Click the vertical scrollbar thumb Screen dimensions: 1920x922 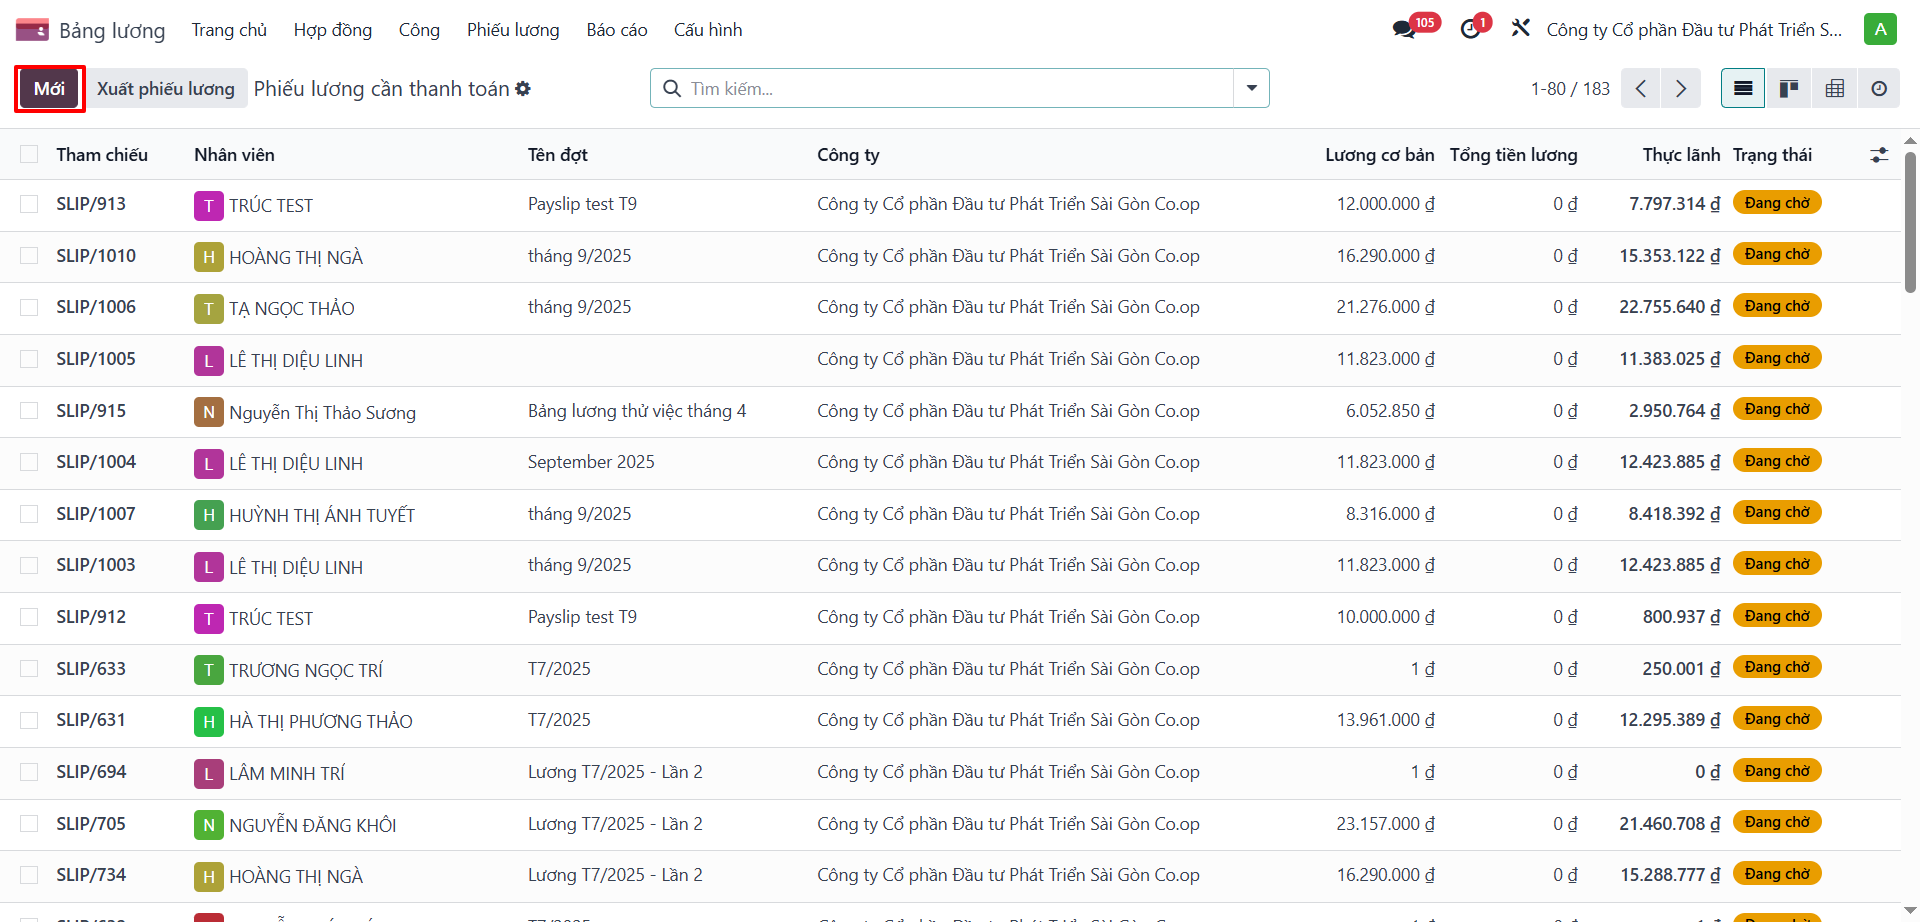pyautogui.click(x=1910, y=221)
